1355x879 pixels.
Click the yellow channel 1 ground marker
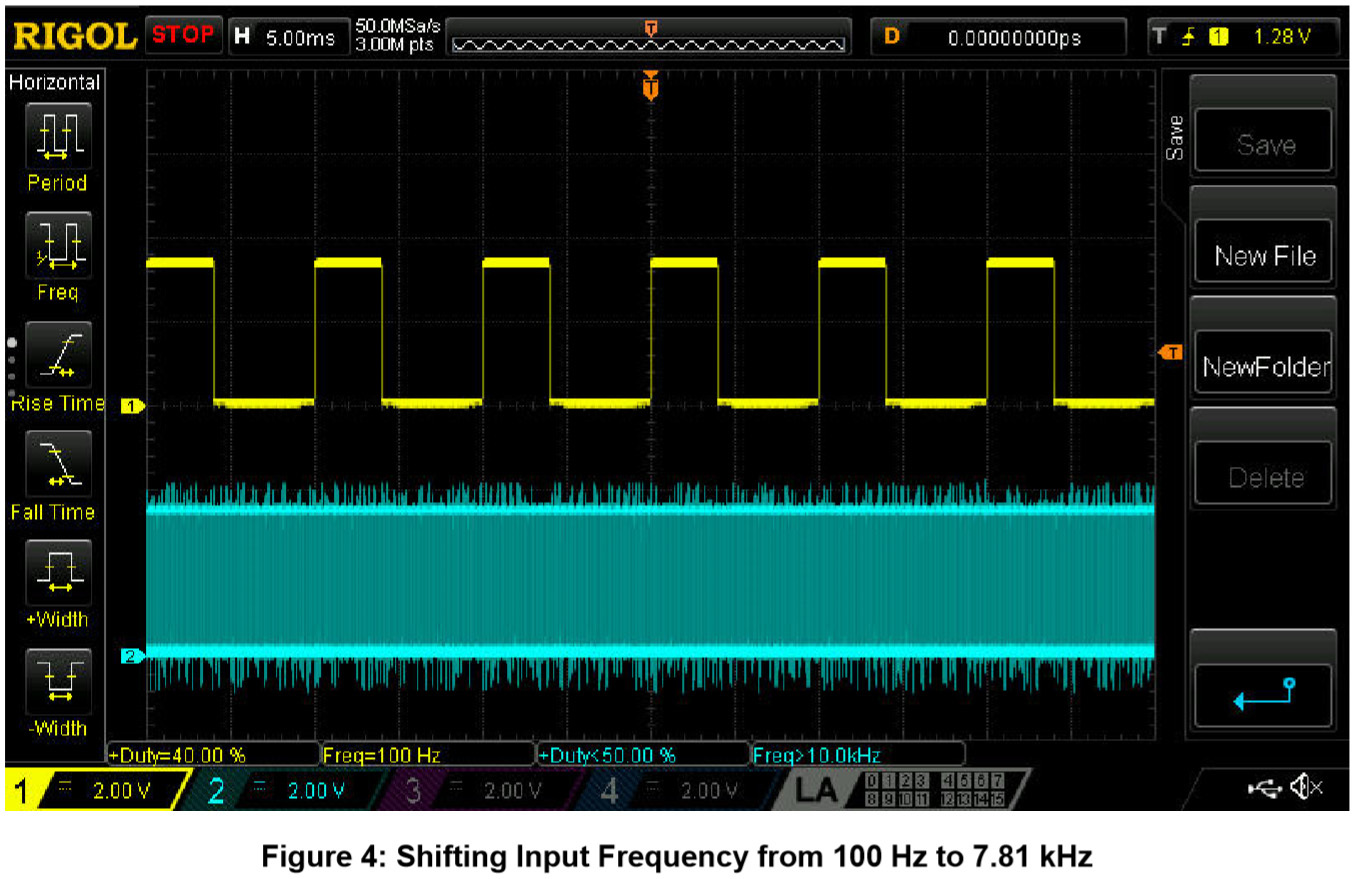point(133,405)
